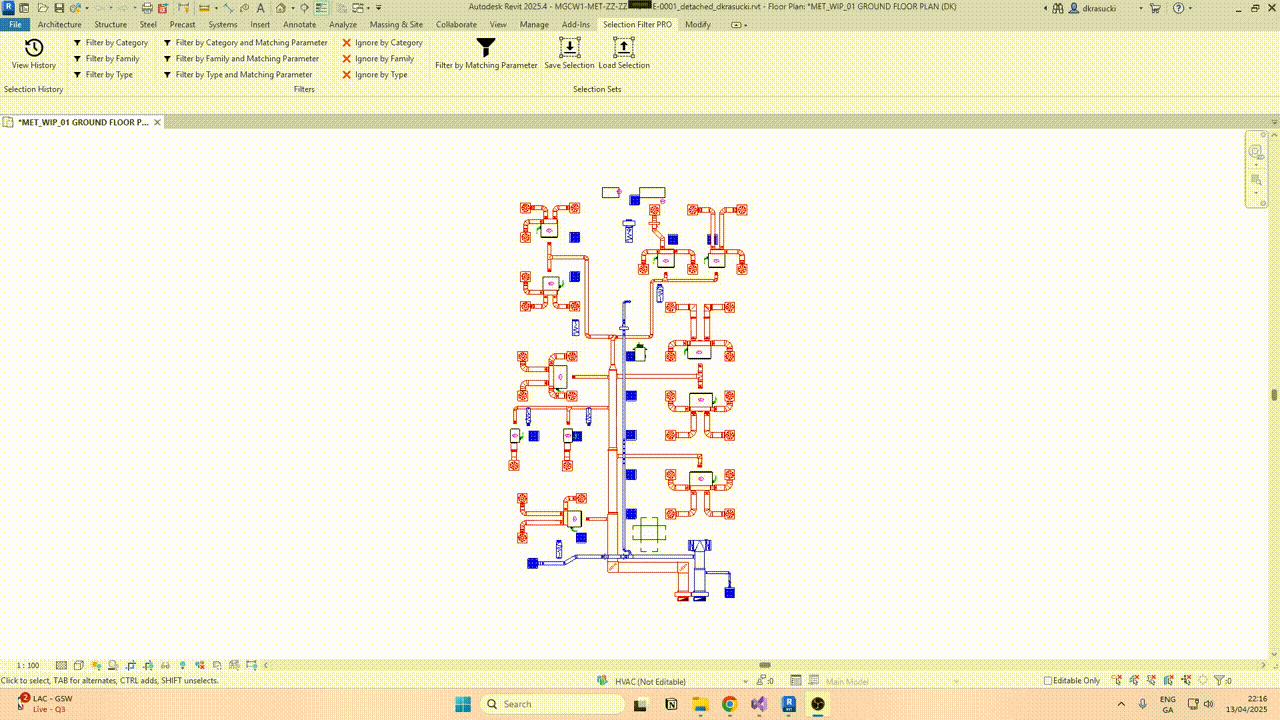Image resolution: width=1280 pixels, height=720 pixels.
Task: Open Google Chrome from the taskbar
Action: click(729, 704)
